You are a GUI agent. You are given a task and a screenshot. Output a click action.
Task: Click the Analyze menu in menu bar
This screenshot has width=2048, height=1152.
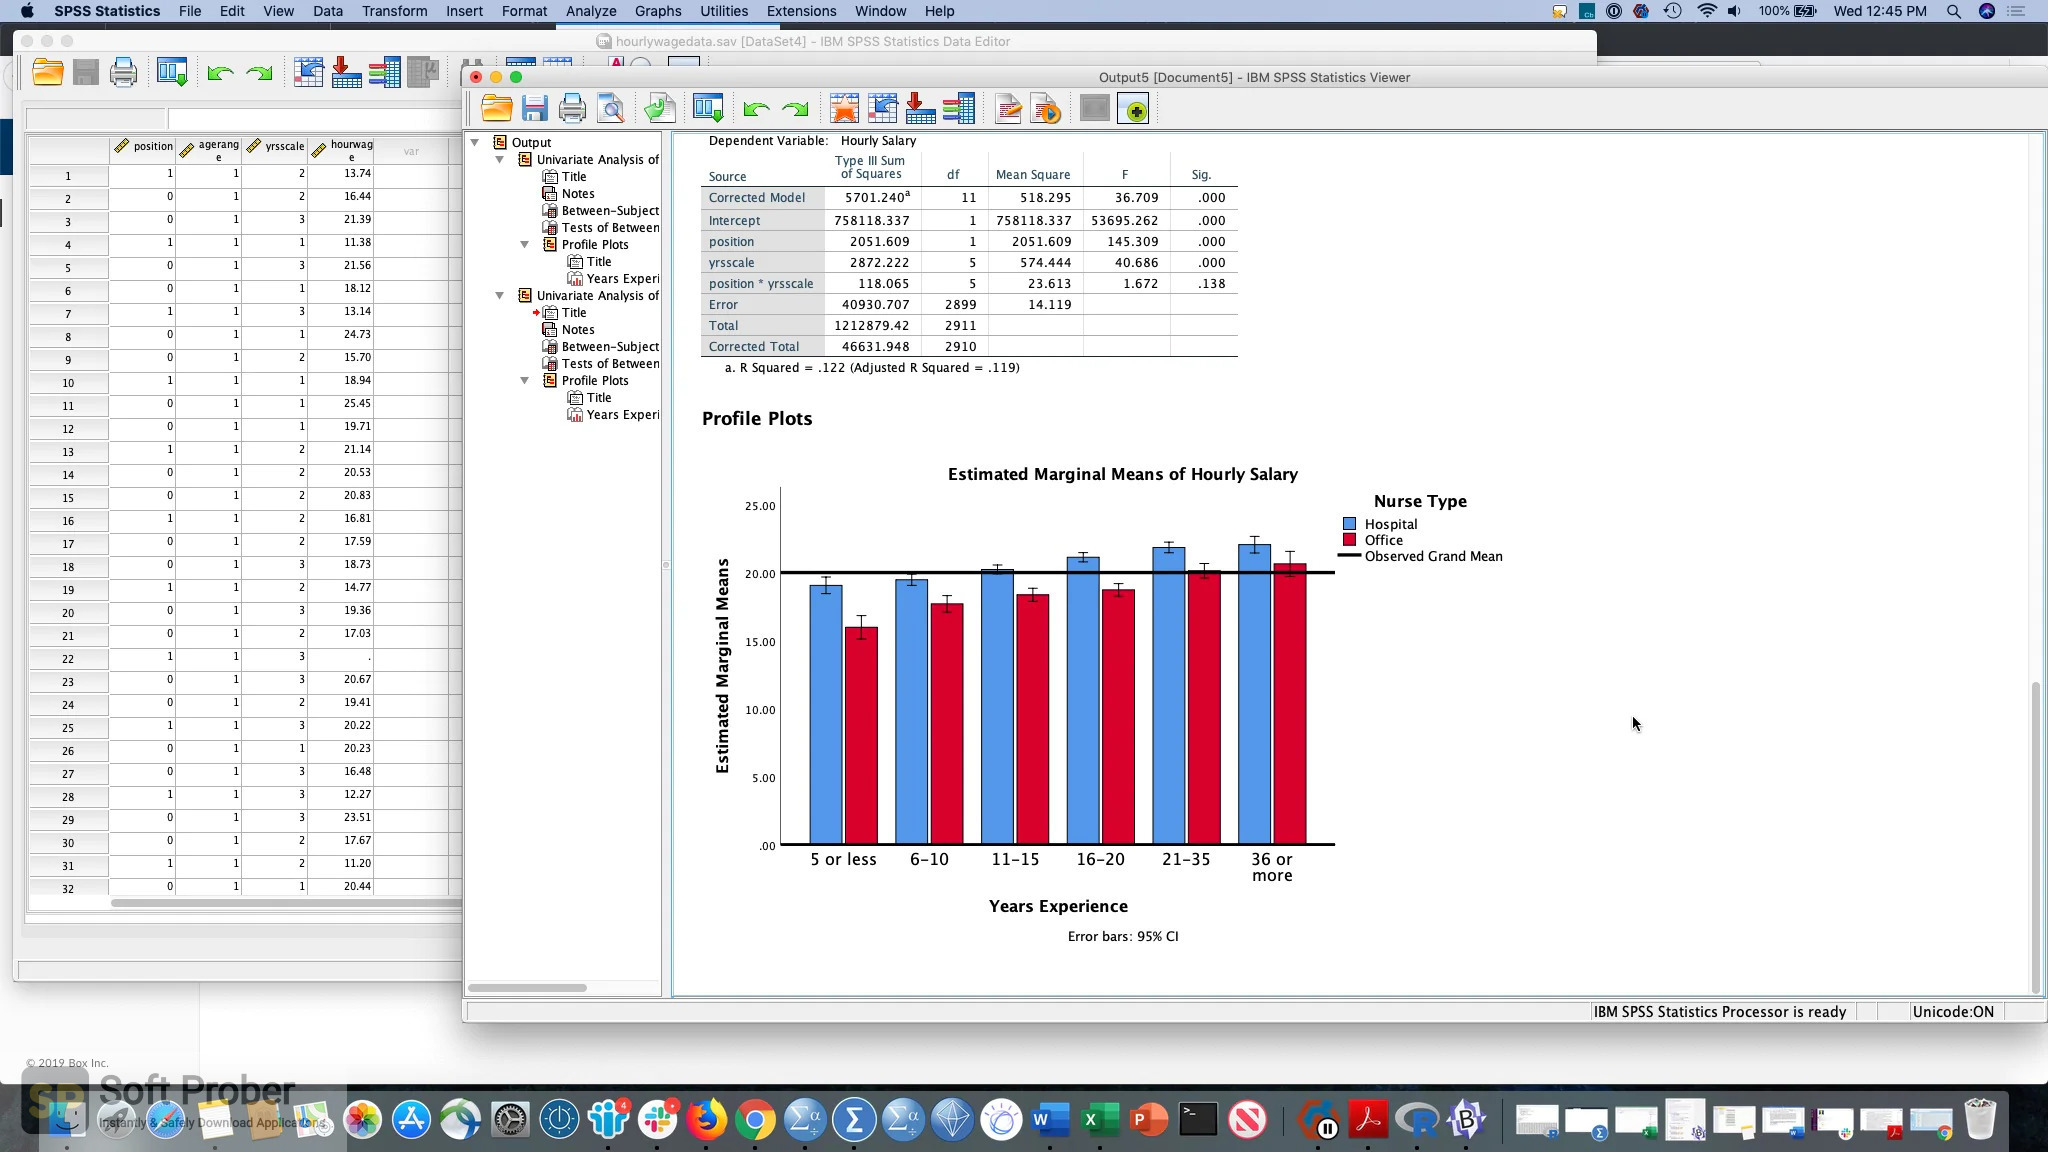(x=591, y=11)
